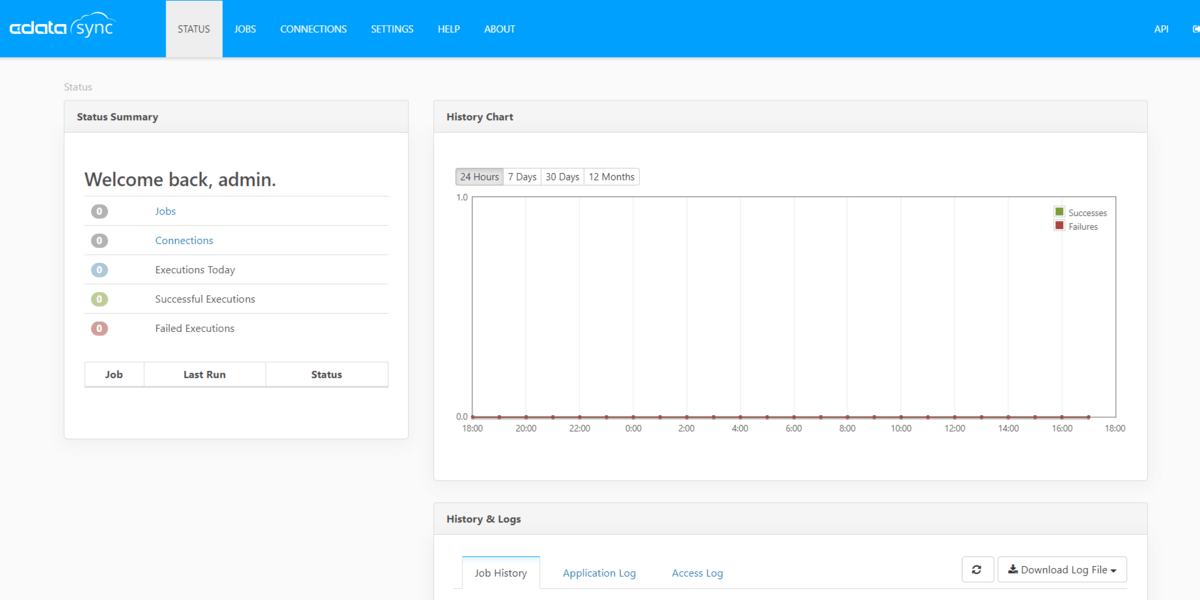Show the 30 Days history chart
The width and height of the screenshot is (1200, 600).
point(562,177)
